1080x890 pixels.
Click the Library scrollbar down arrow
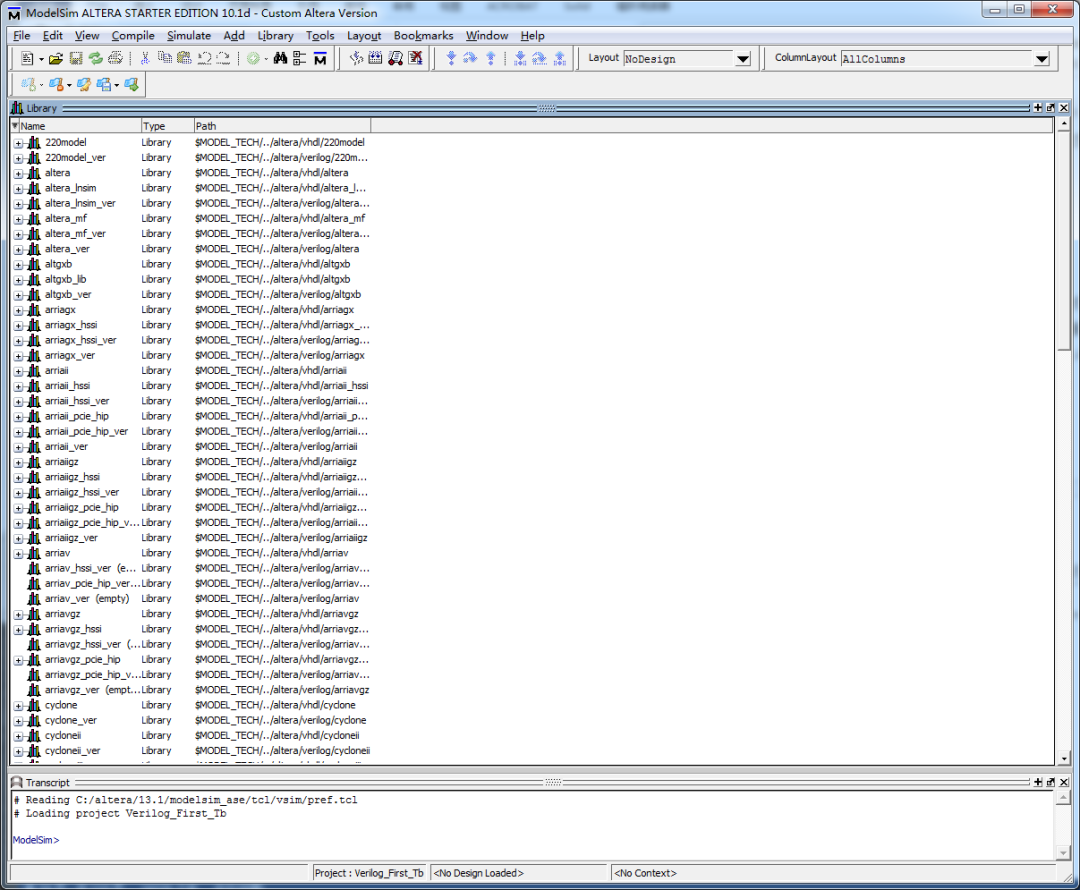pos(1064,758)
